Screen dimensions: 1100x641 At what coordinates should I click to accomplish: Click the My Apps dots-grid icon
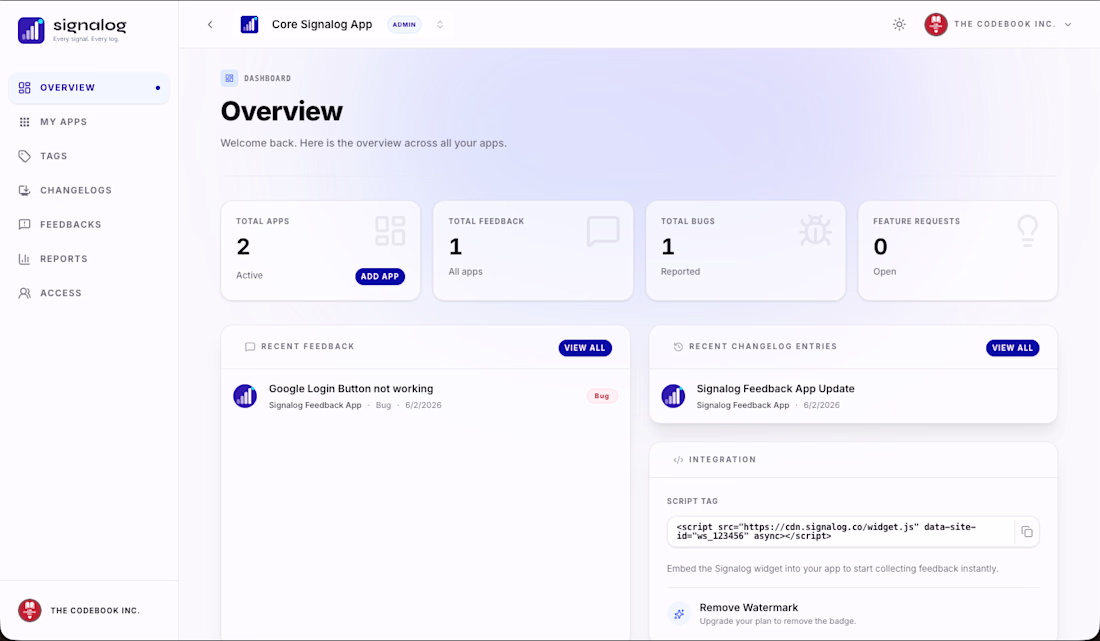(25, 122)
